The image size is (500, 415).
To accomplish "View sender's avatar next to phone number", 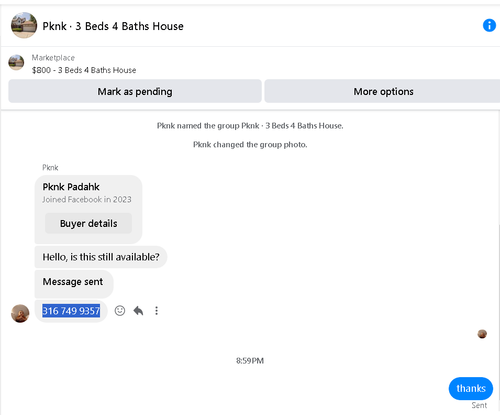I will tap(20, 313).
